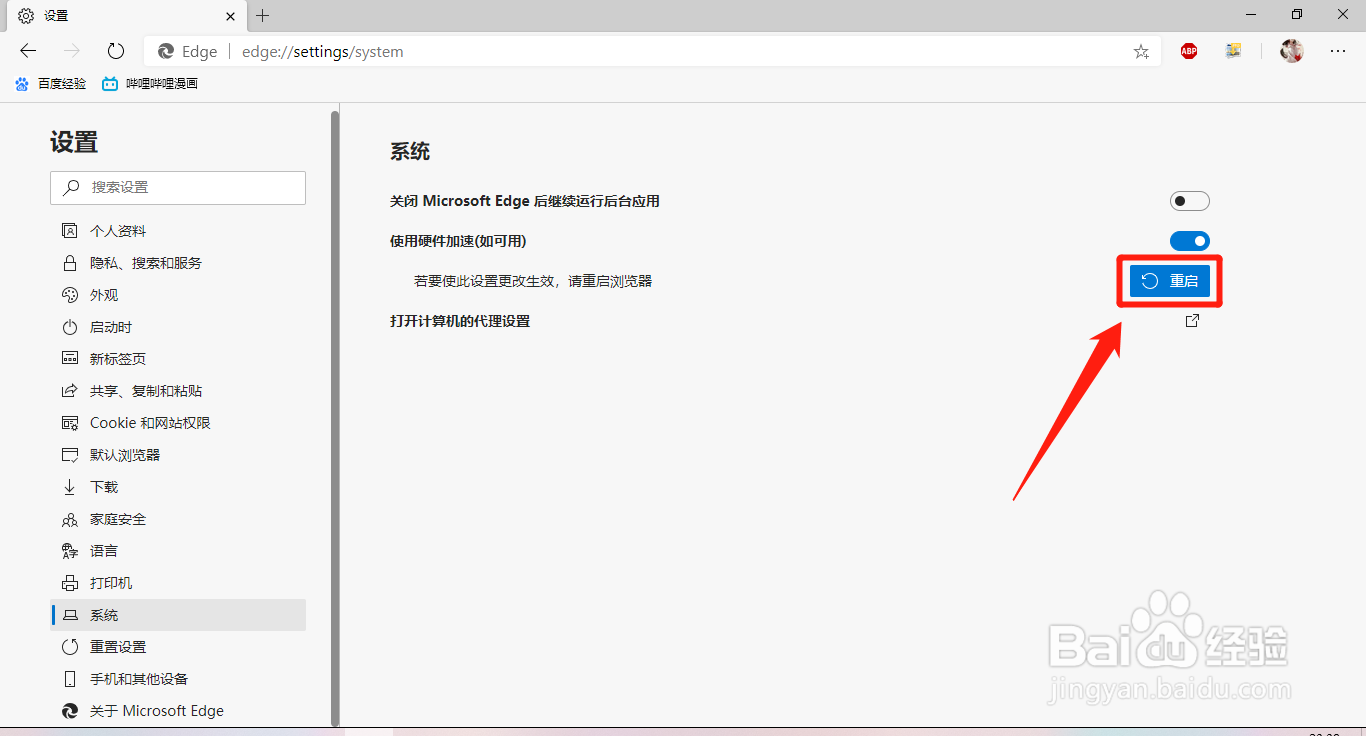Open a new tab with plus

click(x=263, y=16)
